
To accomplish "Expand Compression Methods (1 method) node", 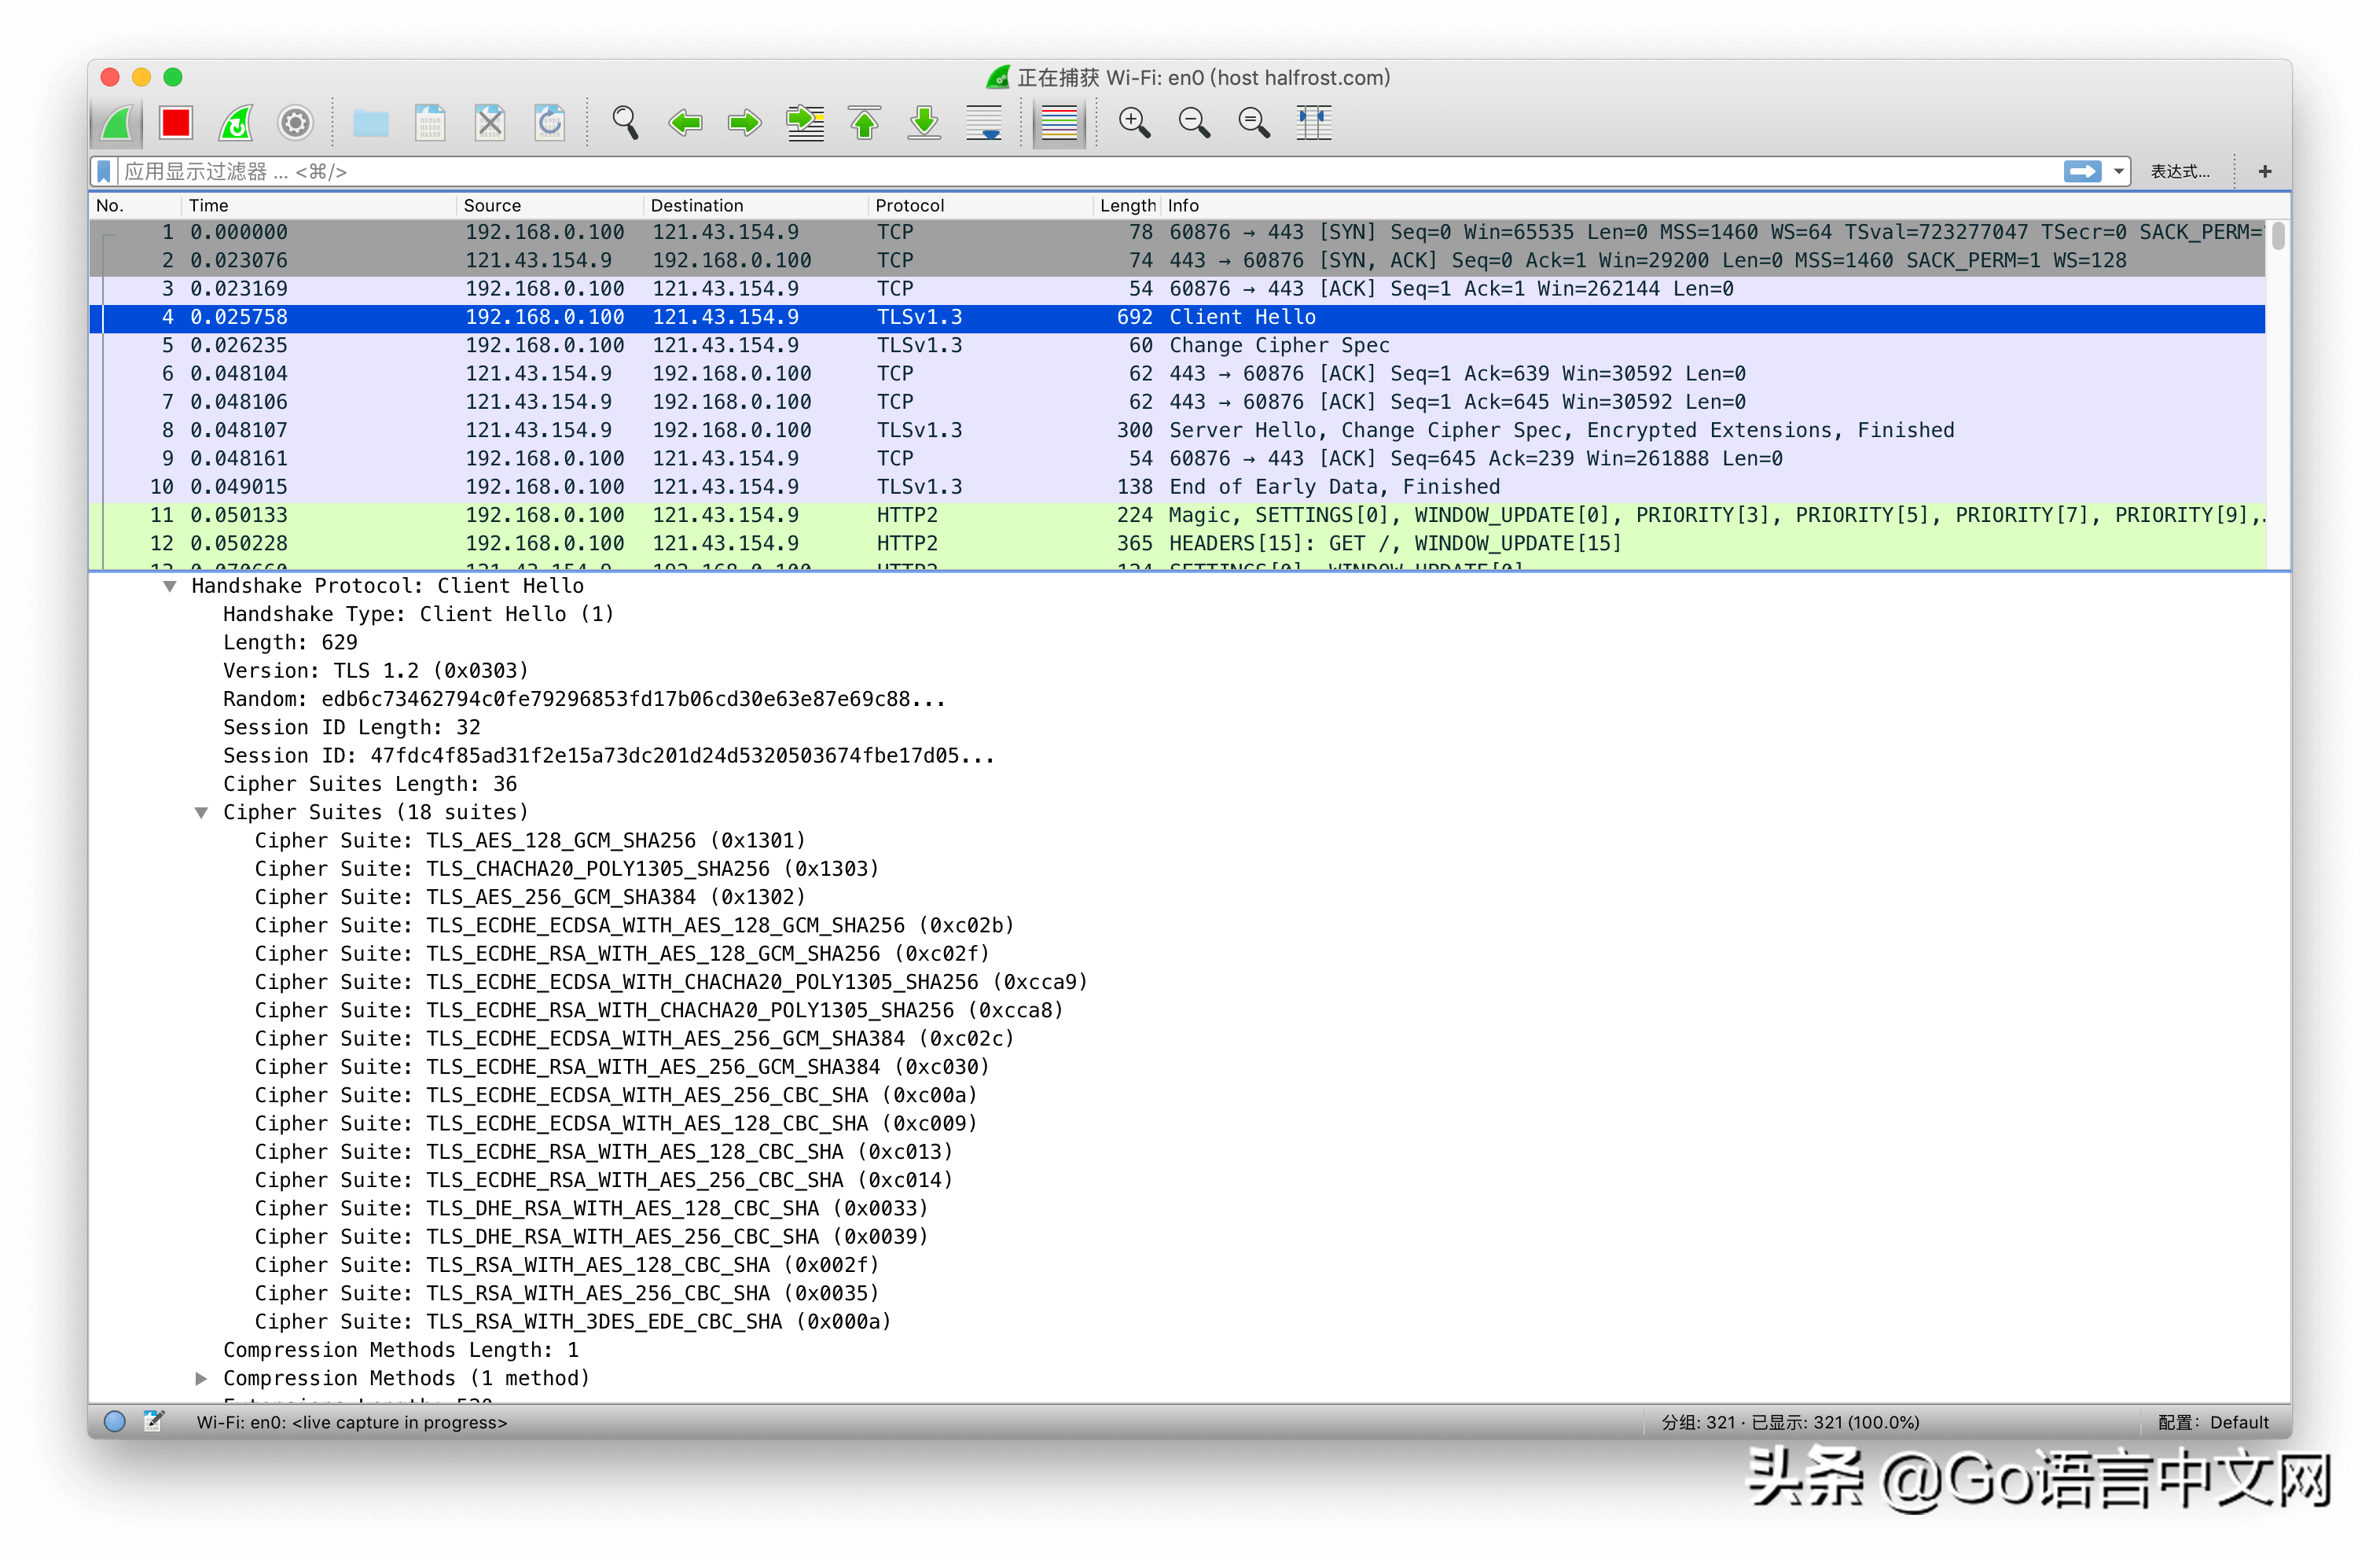I will [201, 1378].
